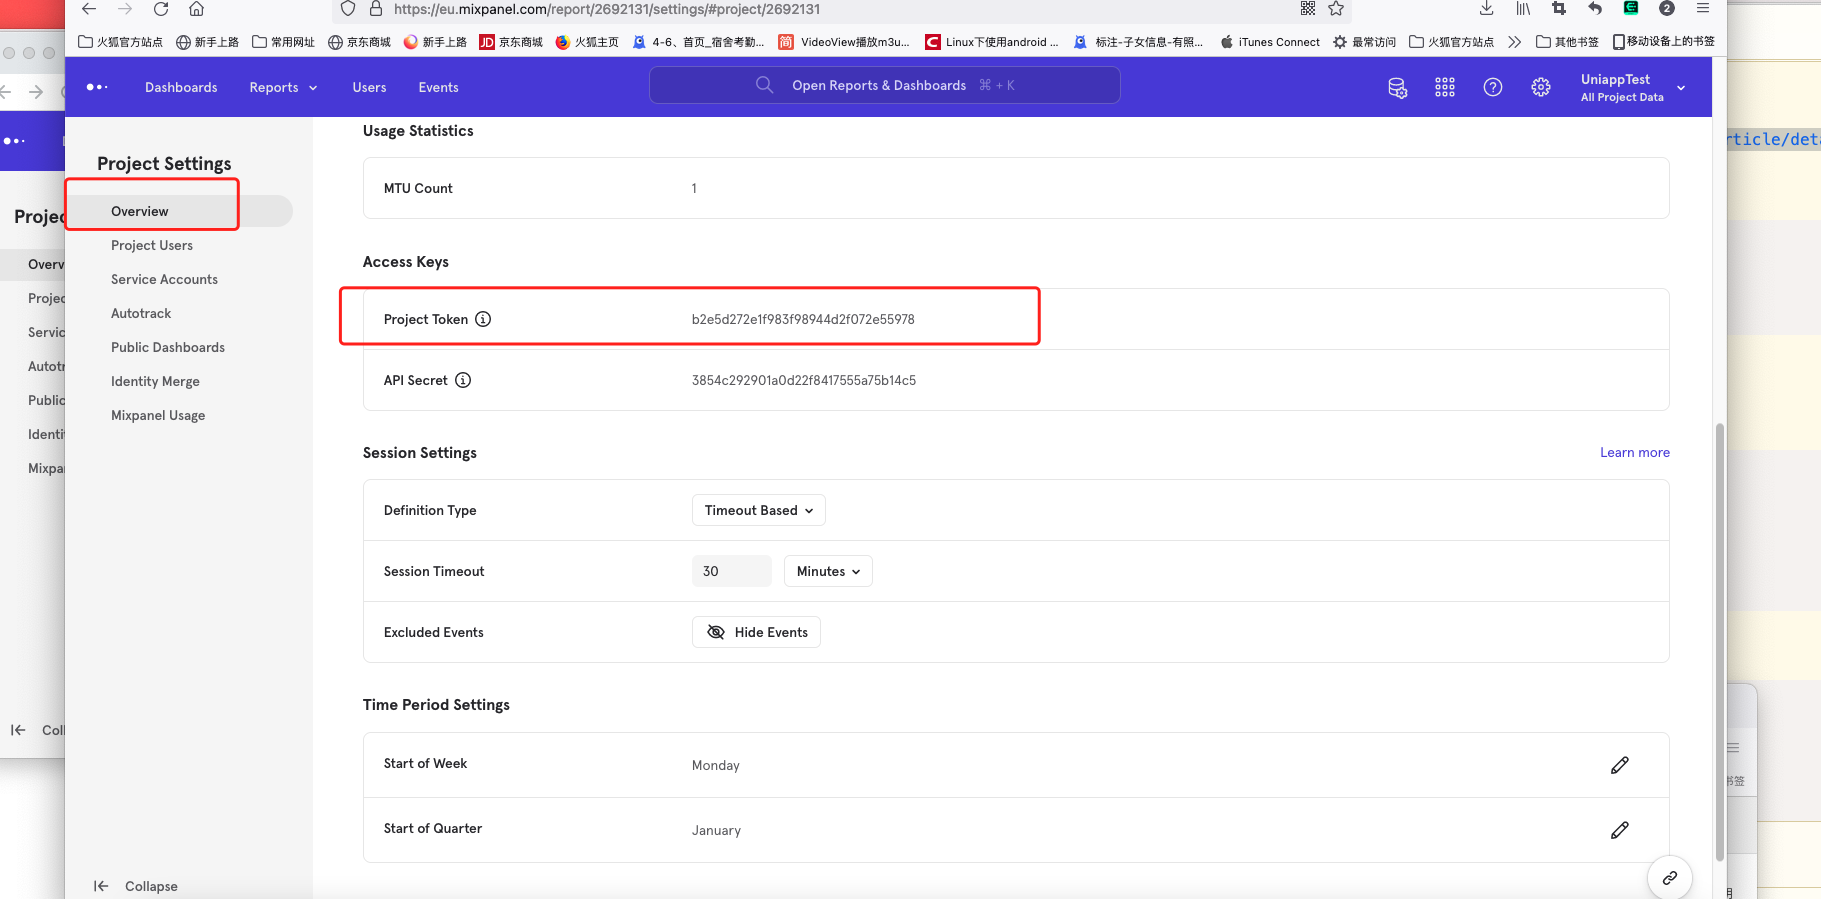Open the 常用网址 bookmarks folder
This screenshot has width=1821, height=899.
point(283,42)
